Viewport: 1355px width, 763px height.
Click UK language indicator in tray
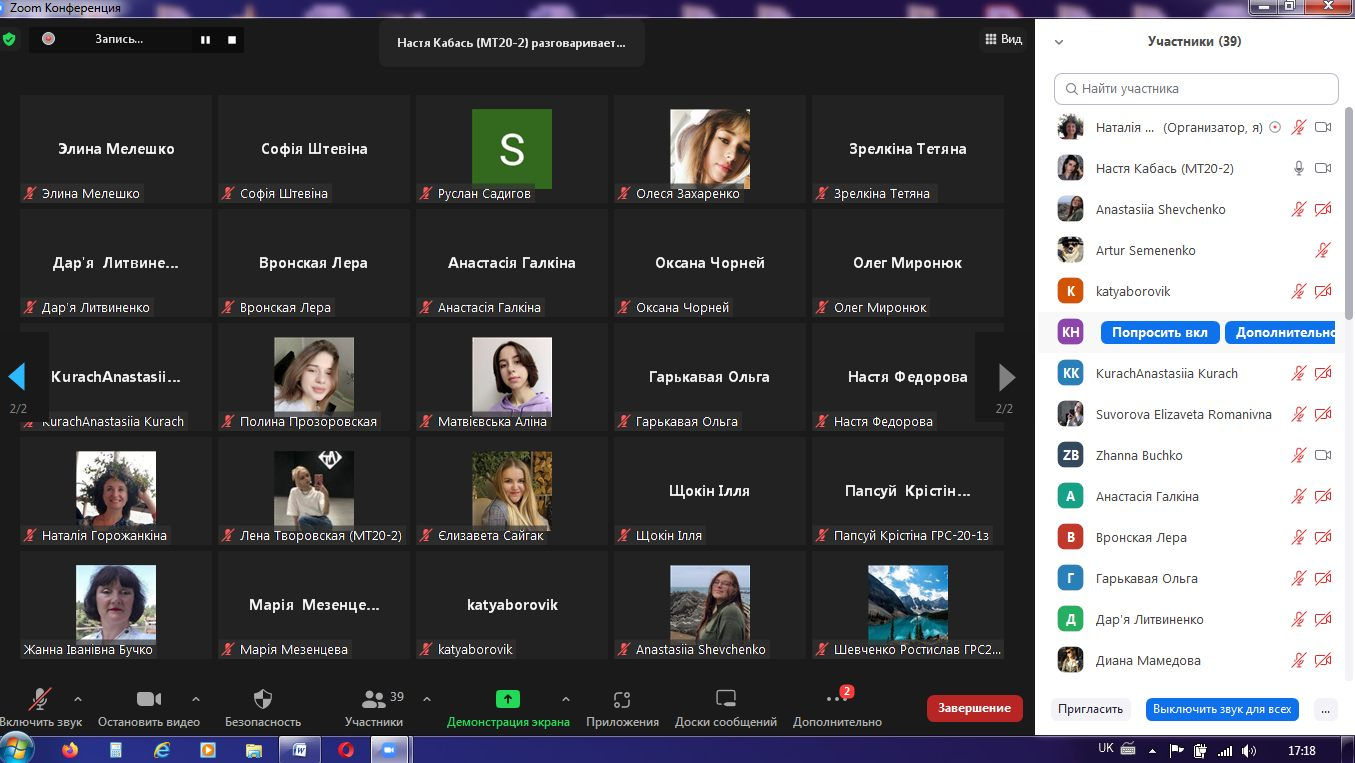coord(1106,748)
